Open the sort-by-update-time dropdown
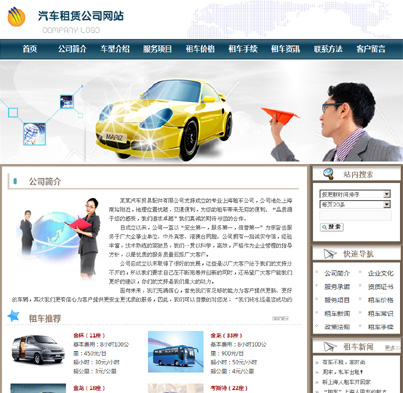The height and width of the screenshot is (393, 403). (355, 194)
